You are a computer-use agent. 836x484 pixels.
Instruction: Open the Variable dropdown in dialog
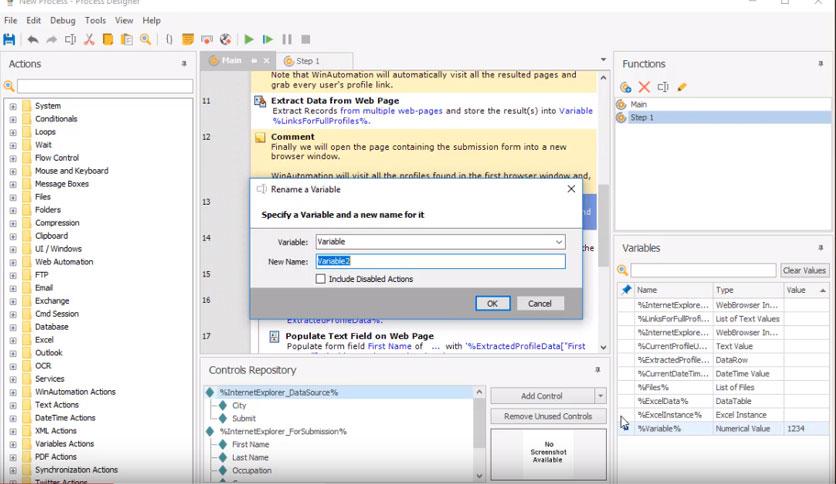(558, 242)
